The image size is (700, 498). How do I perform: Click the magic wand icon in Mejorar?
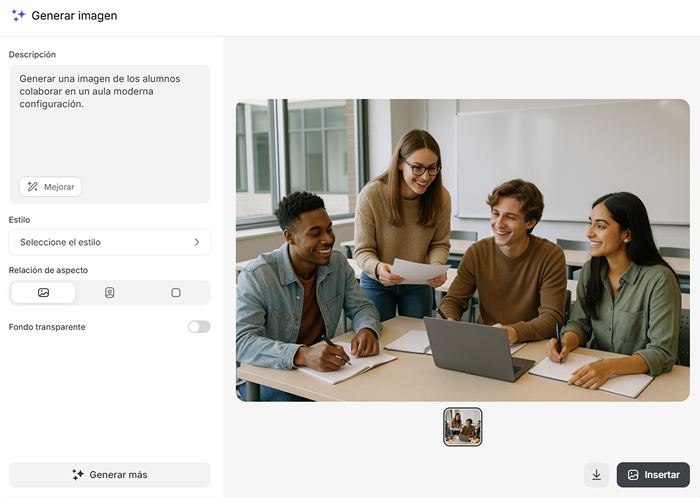[33, 187]
